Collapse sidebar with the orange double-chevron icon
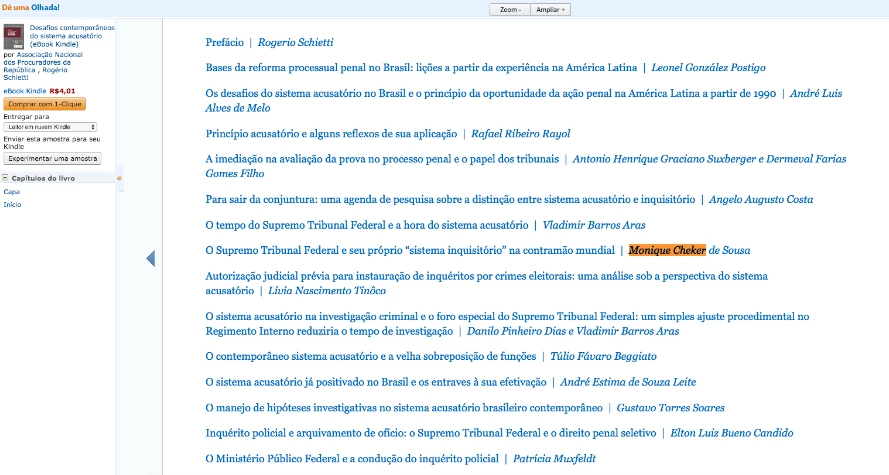 tap(120, 178)
